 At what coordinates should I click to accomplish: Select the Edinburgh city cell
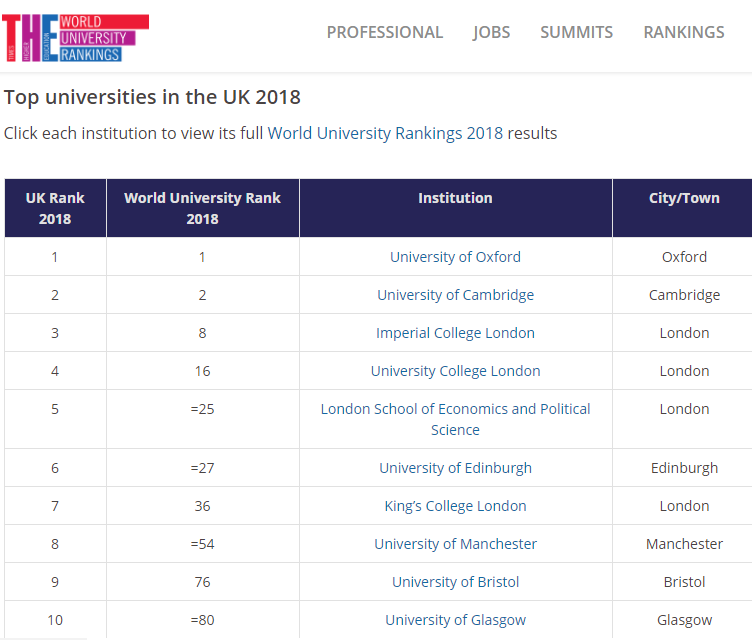684,467
